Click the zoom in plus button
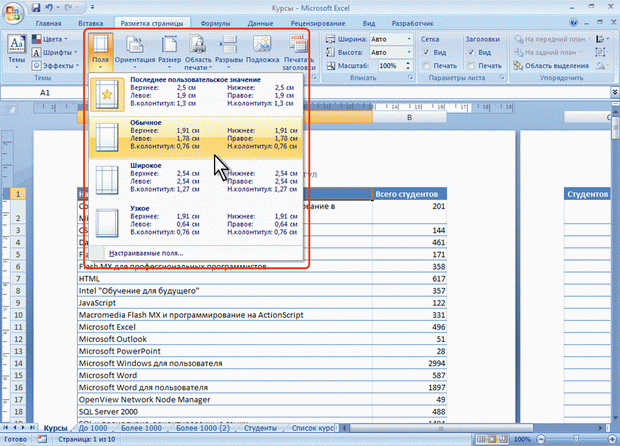 point(612,439)
